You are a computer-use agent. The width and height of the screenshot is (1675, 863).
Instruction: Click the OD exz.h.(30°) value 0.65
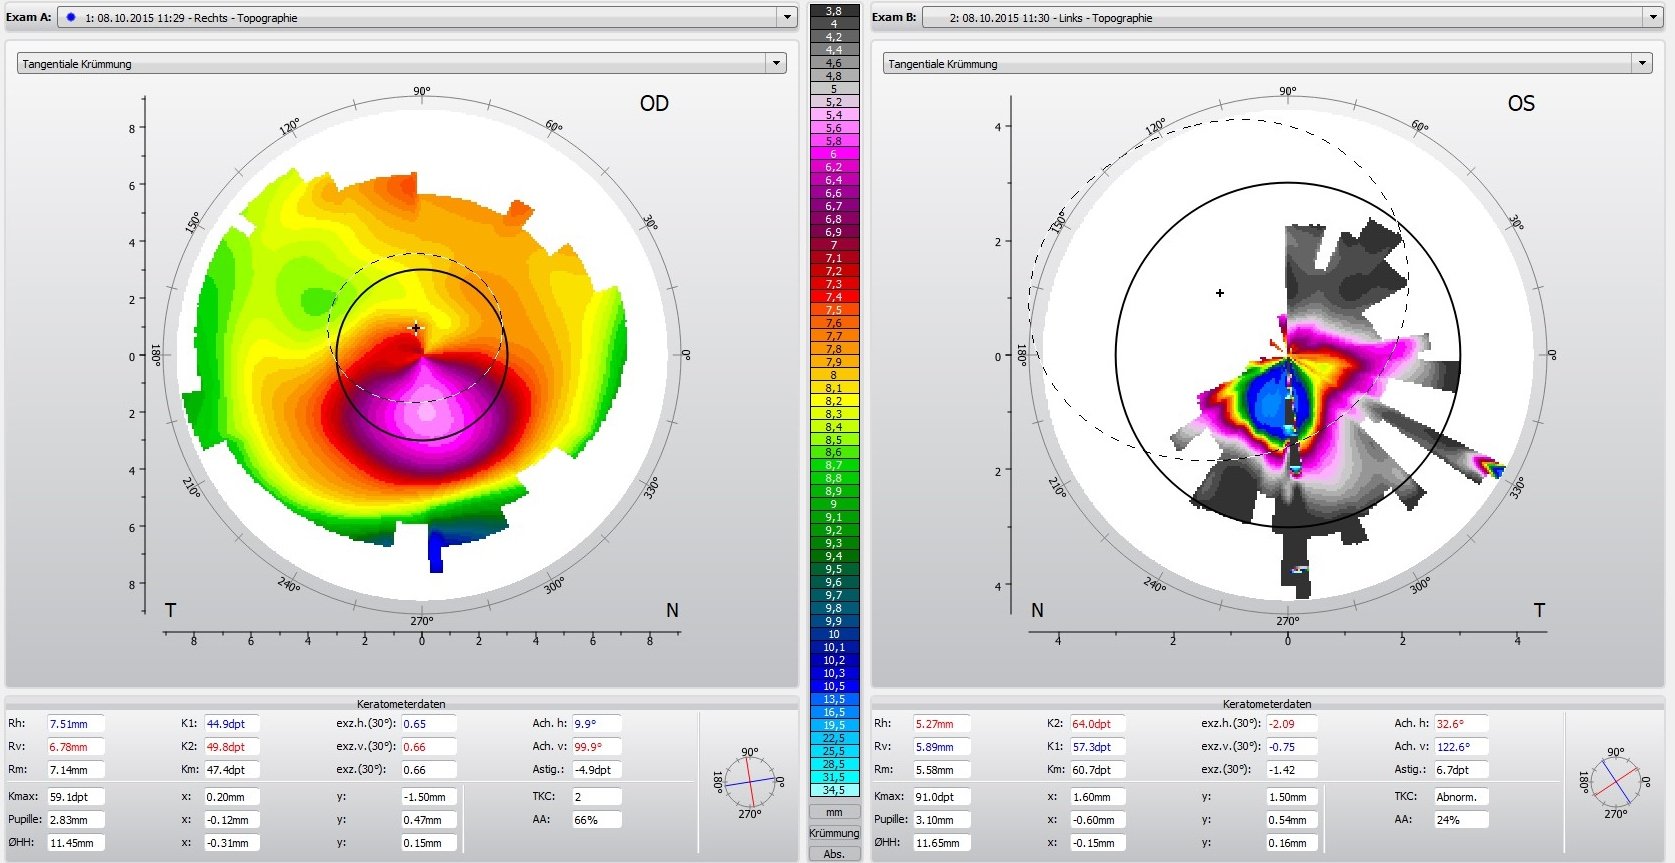tap(429, 723)
